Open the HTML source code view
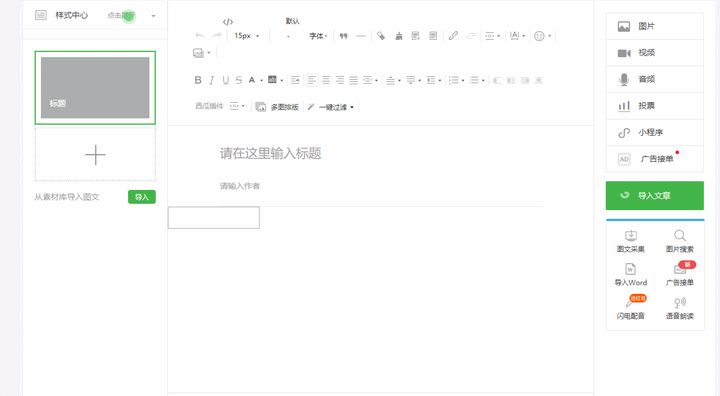Screen dimensions: 720x396 [x=228, y=22]
